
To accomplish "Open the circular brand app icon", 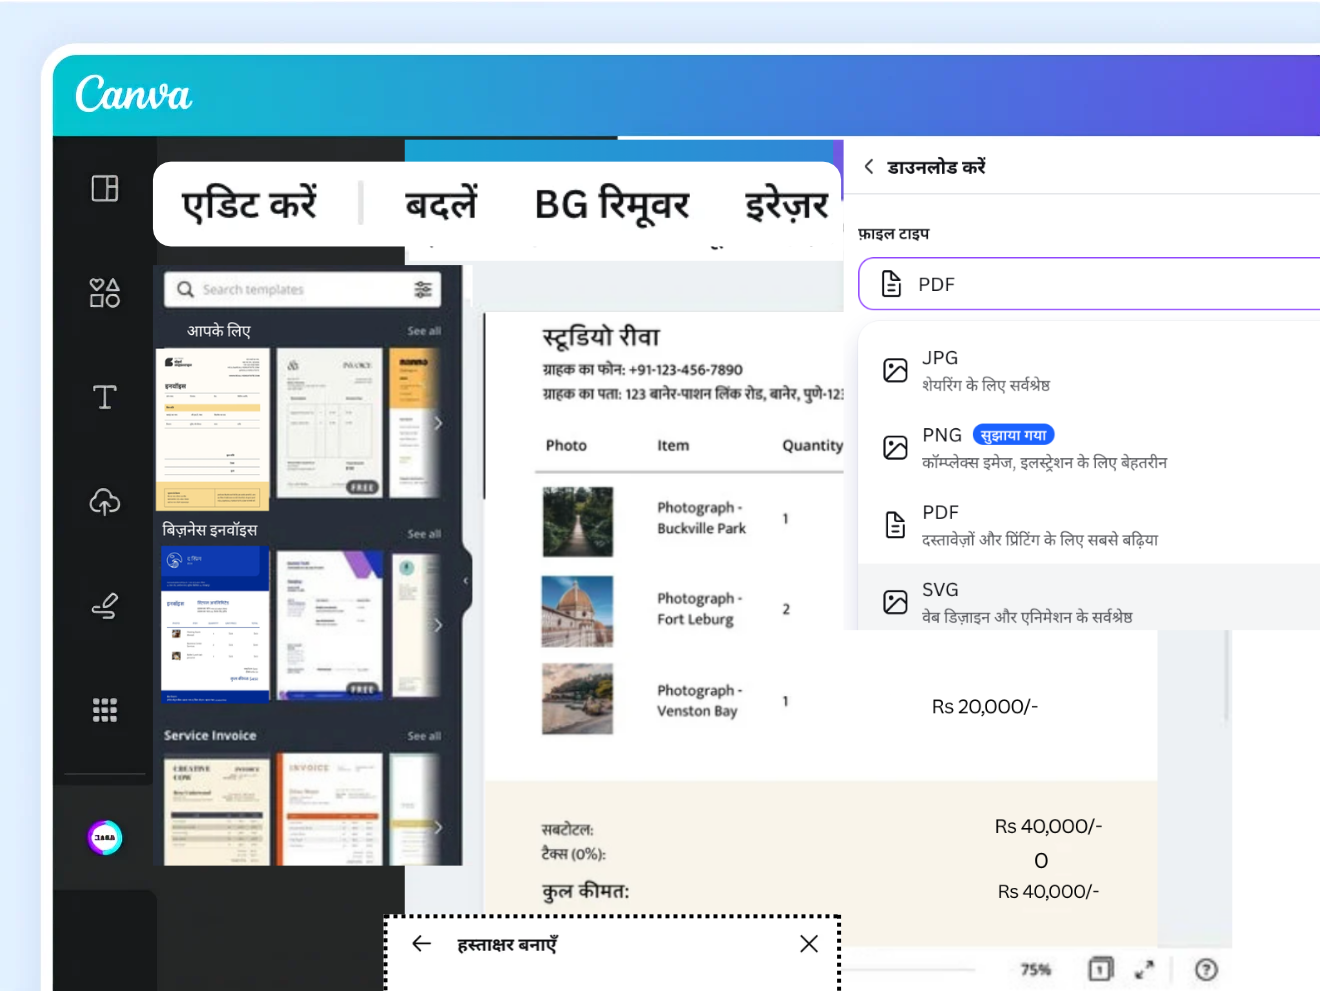I will [x=105, y=837].
